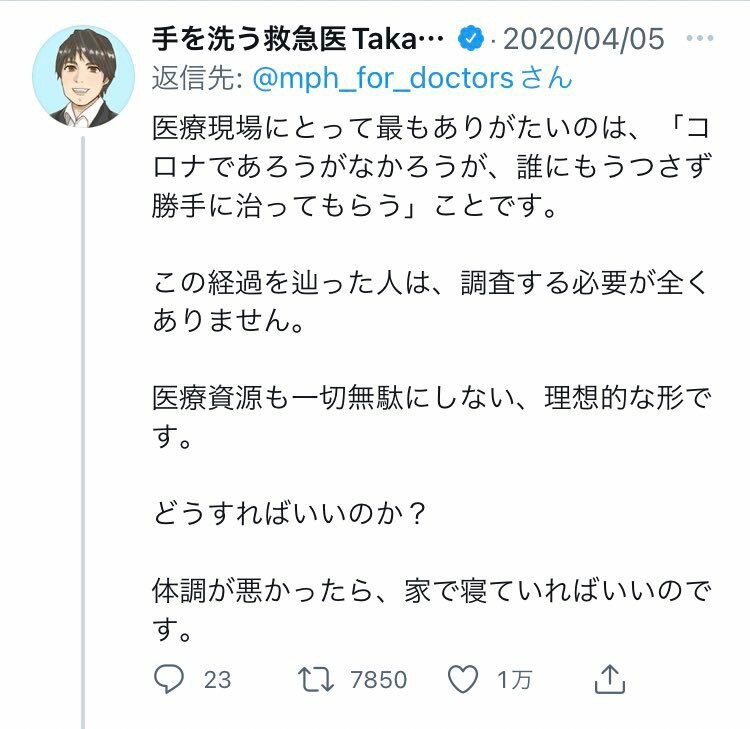Image resolution: width=750 pixels, height=729 pixels.
Task: Open the three-dot more options menu
Action: [x=699, y=38]
